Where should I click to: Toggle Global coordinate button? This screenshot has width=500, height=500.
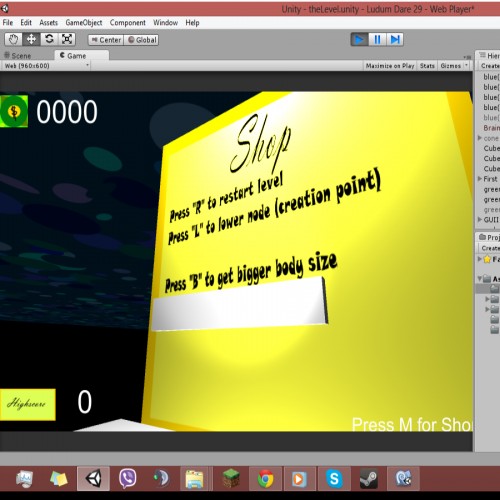coord(142,40)
